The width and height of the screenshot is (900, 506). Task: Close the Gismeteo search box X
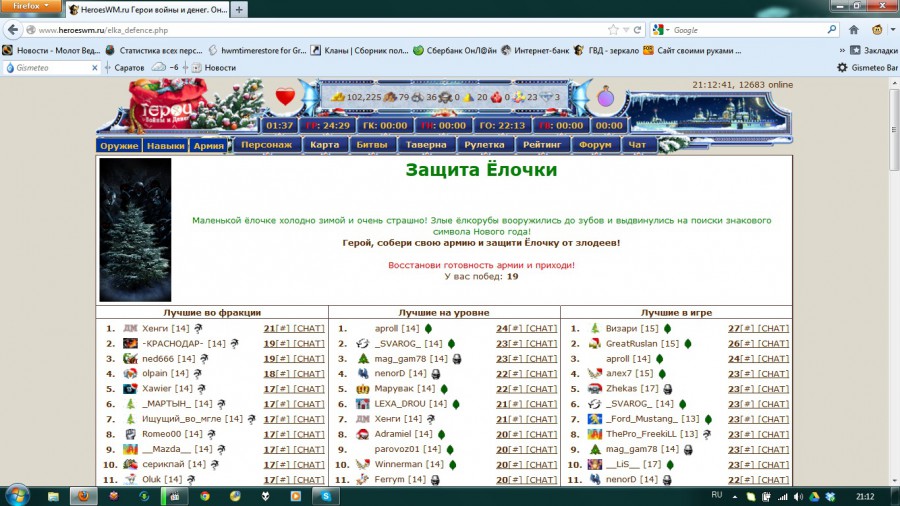pos(95,68)
